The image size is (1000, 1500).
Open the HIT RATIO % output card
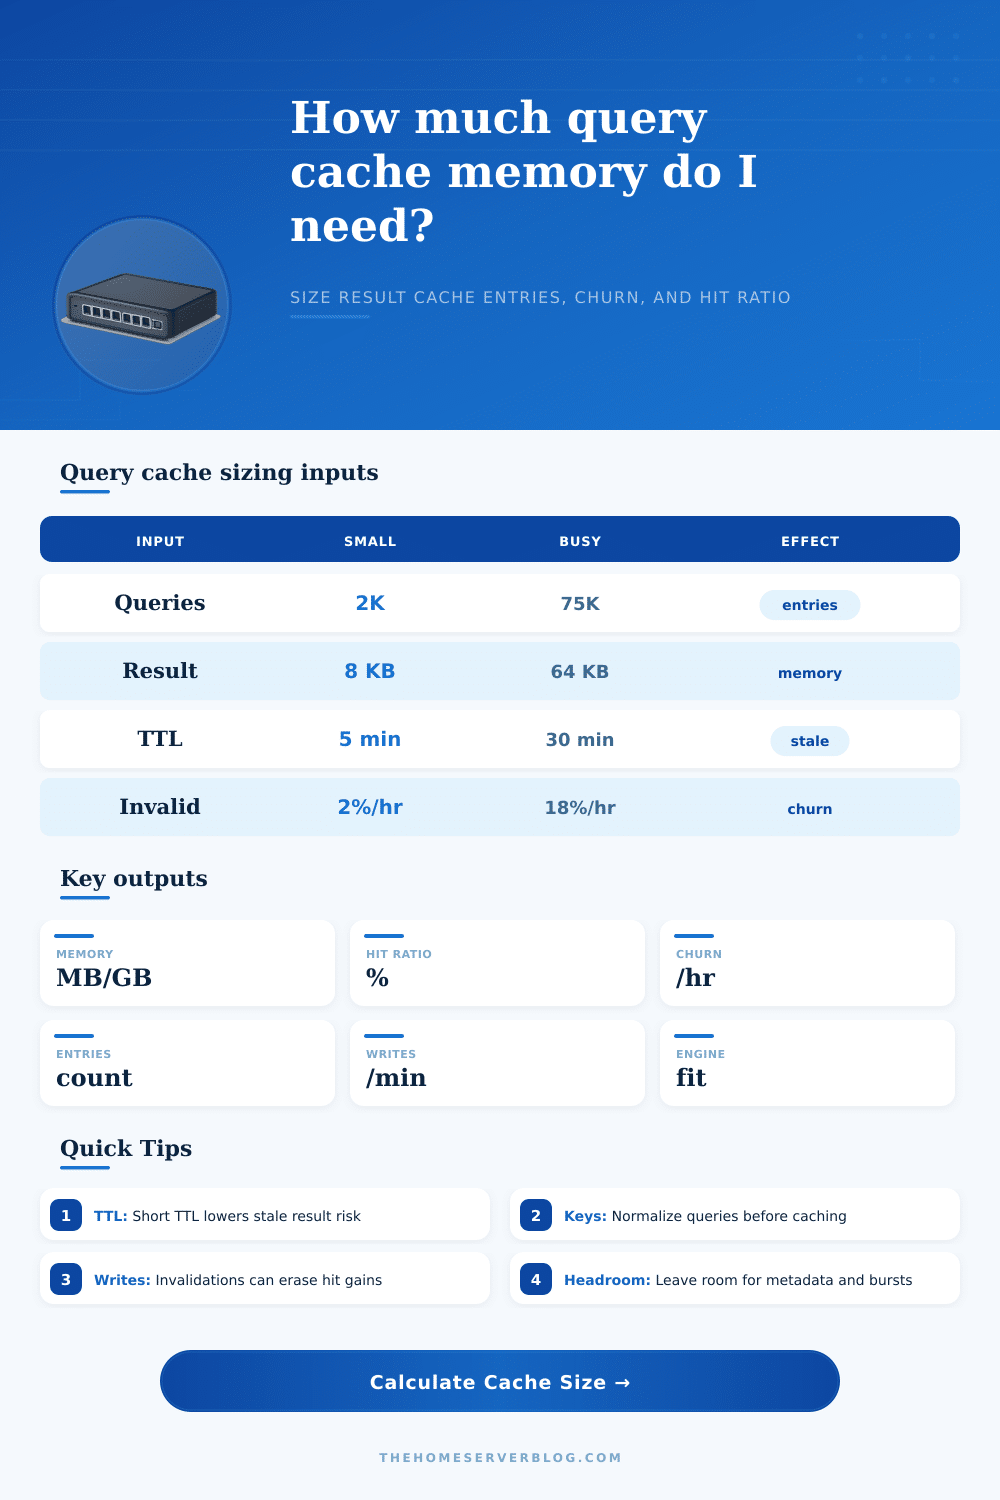[x=498, y=963]
